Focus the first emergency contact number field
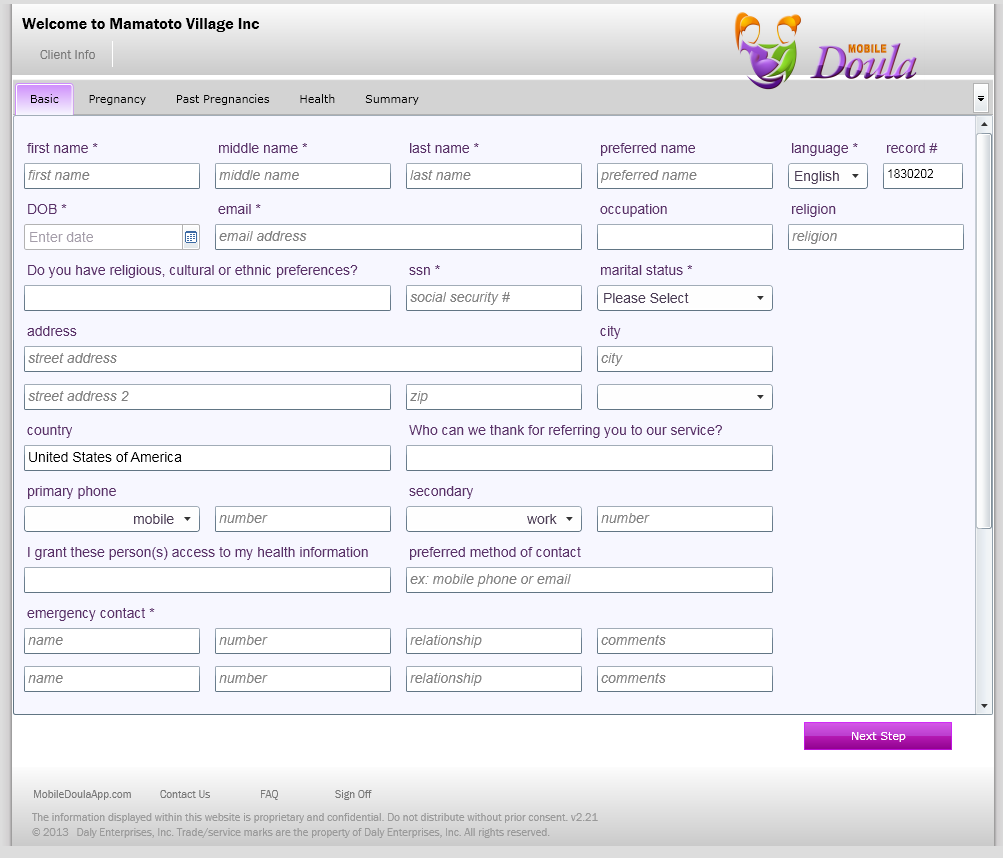1003x858 pixels. (303, 641)
